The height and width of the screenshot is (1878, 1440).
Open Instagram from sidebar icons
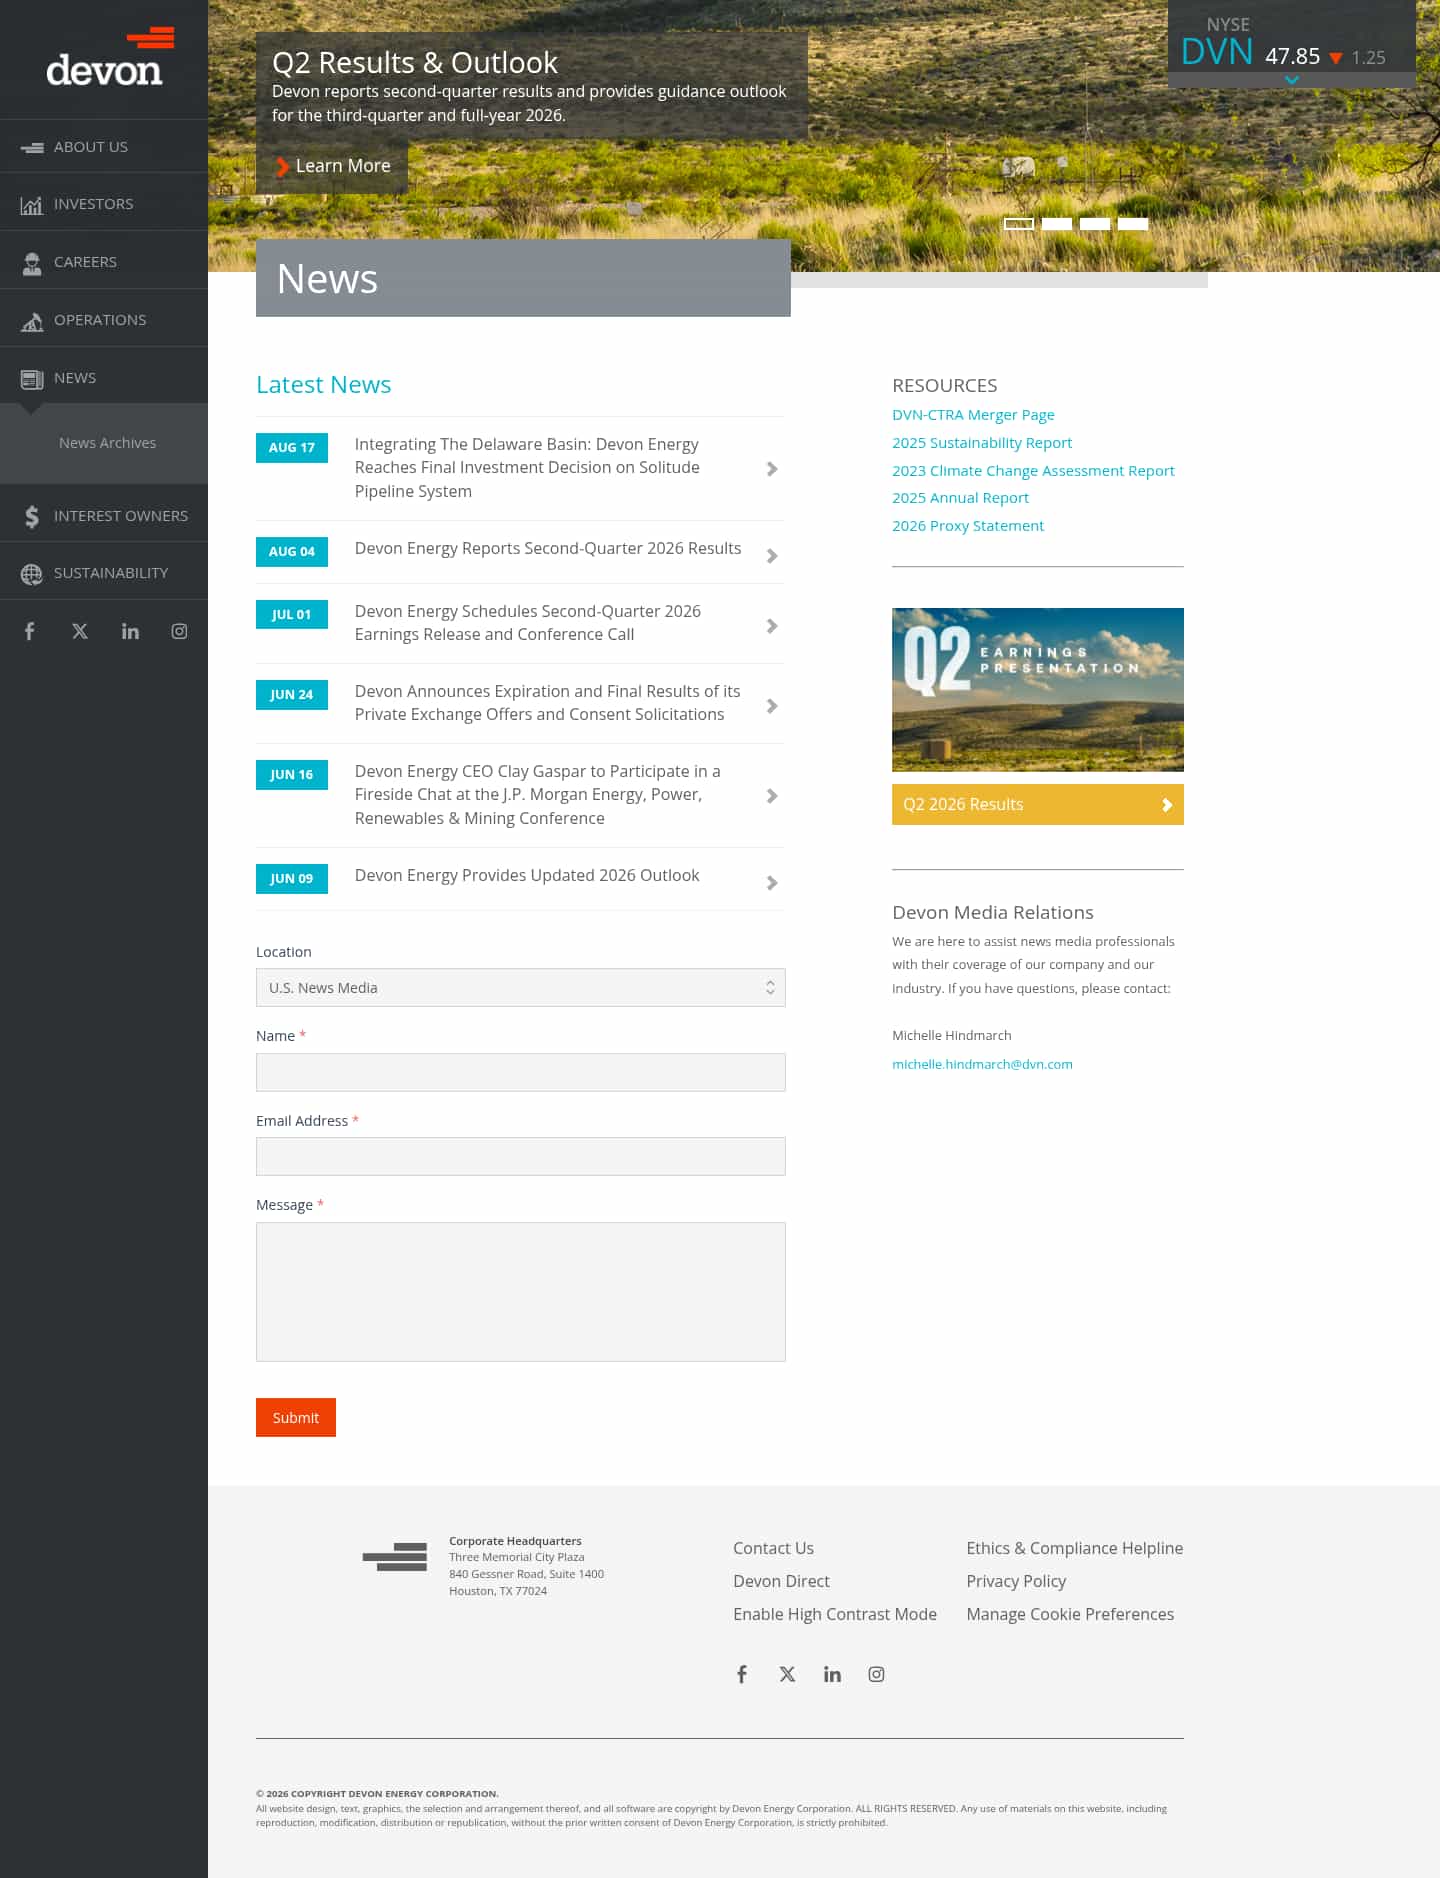click(179, 631)
